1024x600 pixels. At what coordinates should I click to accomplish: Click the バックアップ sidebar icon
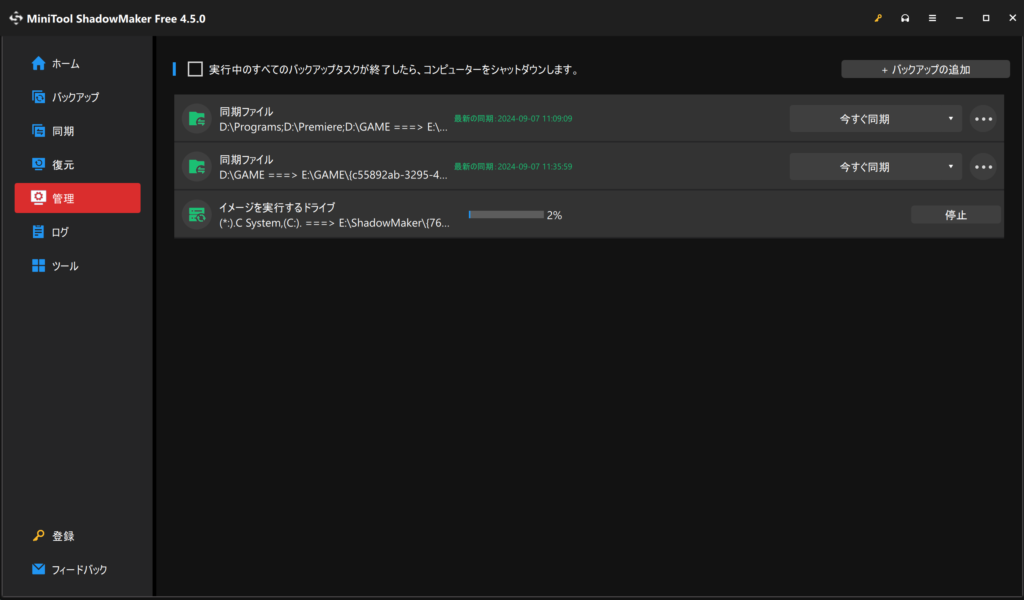(39, 97)
